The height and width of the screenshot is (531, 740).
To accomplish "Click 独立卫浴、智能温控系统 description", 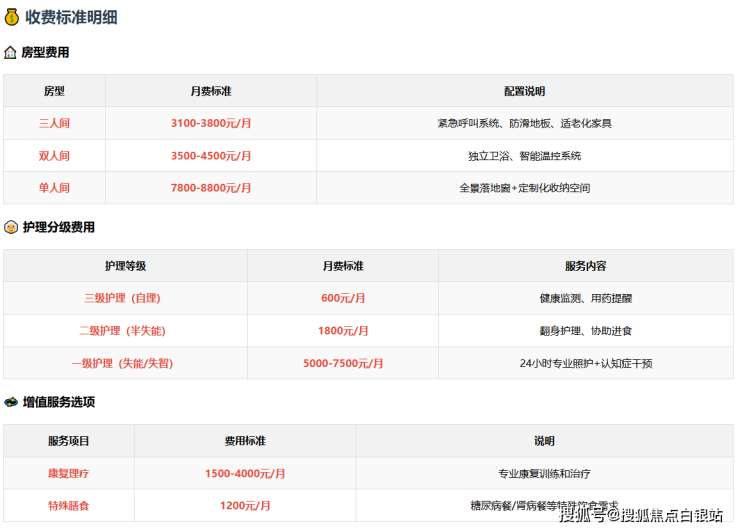I will [525, 156].
